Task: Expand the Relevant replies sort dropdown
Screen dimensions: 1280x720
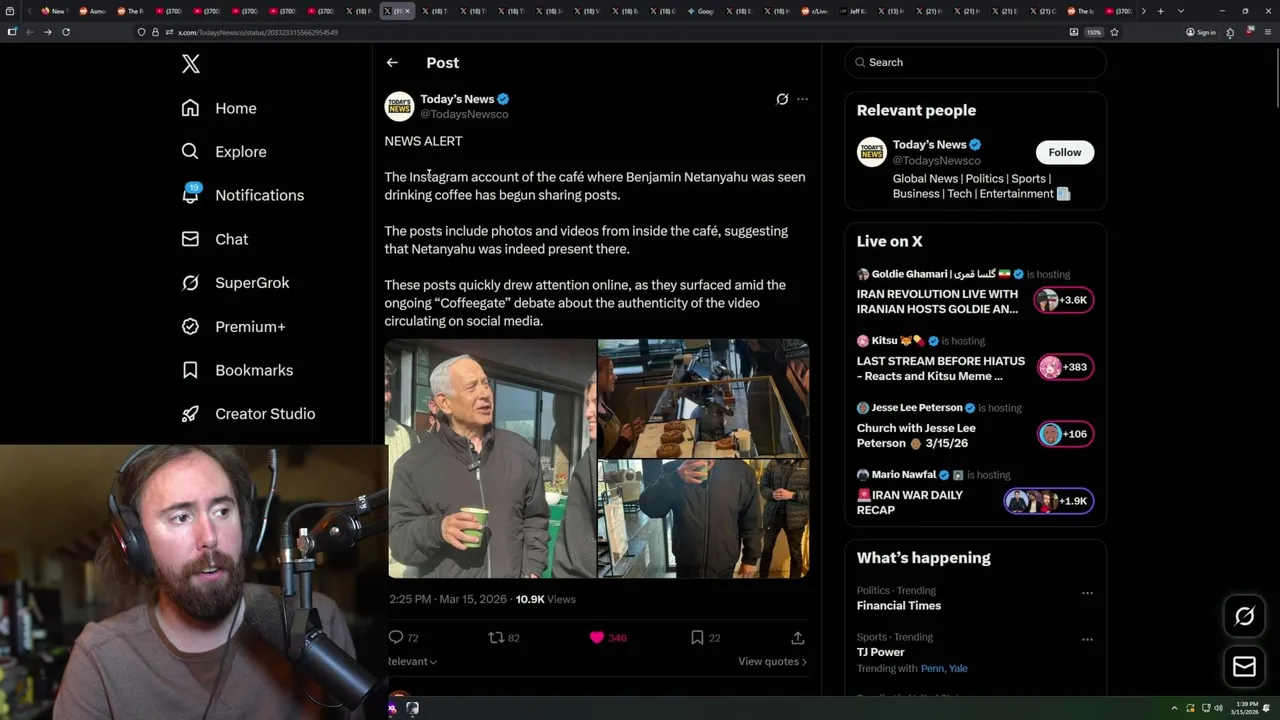Action: [412, 661]
